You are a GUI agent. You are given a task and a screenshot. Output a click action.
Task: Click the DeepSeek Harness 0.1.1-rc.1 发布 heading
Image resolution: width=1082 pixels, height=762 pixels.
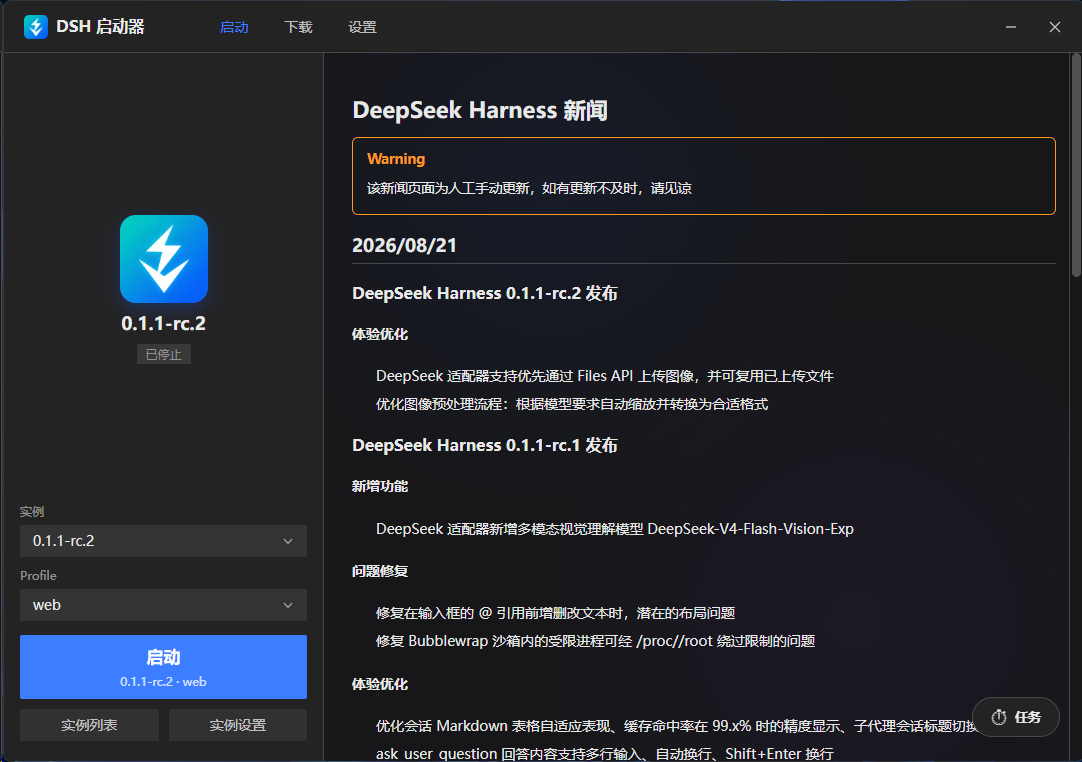click(x=484, y=445)
